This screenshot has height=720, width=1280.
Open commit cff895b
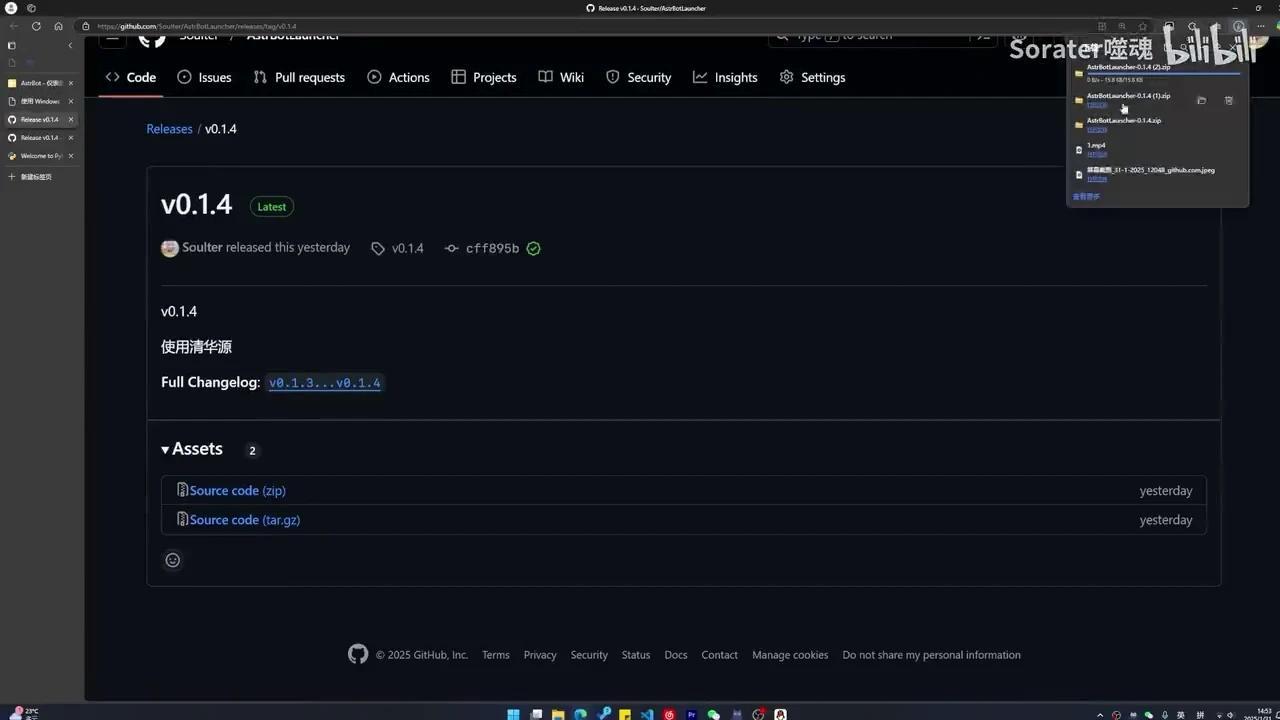(x=492, y=248)
